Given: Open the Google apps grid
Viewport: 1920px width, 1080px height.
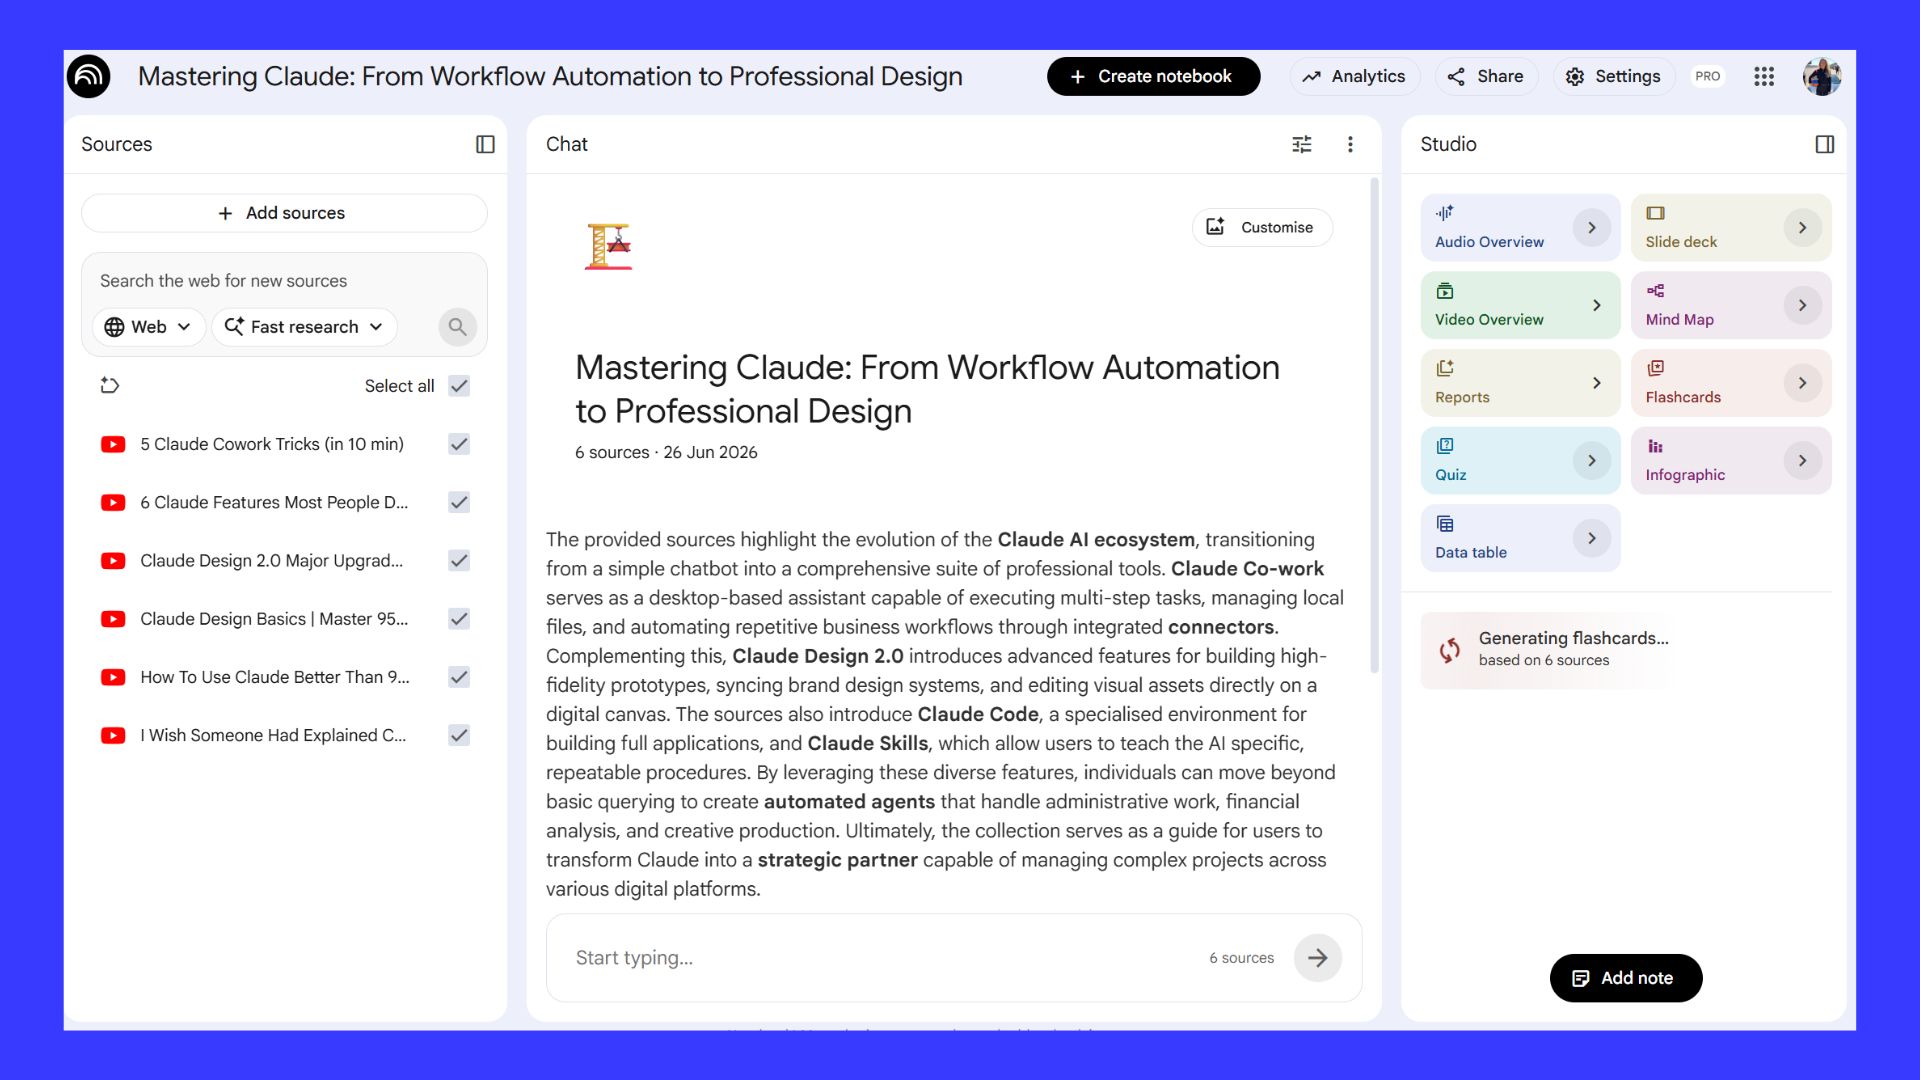Looking at the screenshot, I should tap(1764, 76).
